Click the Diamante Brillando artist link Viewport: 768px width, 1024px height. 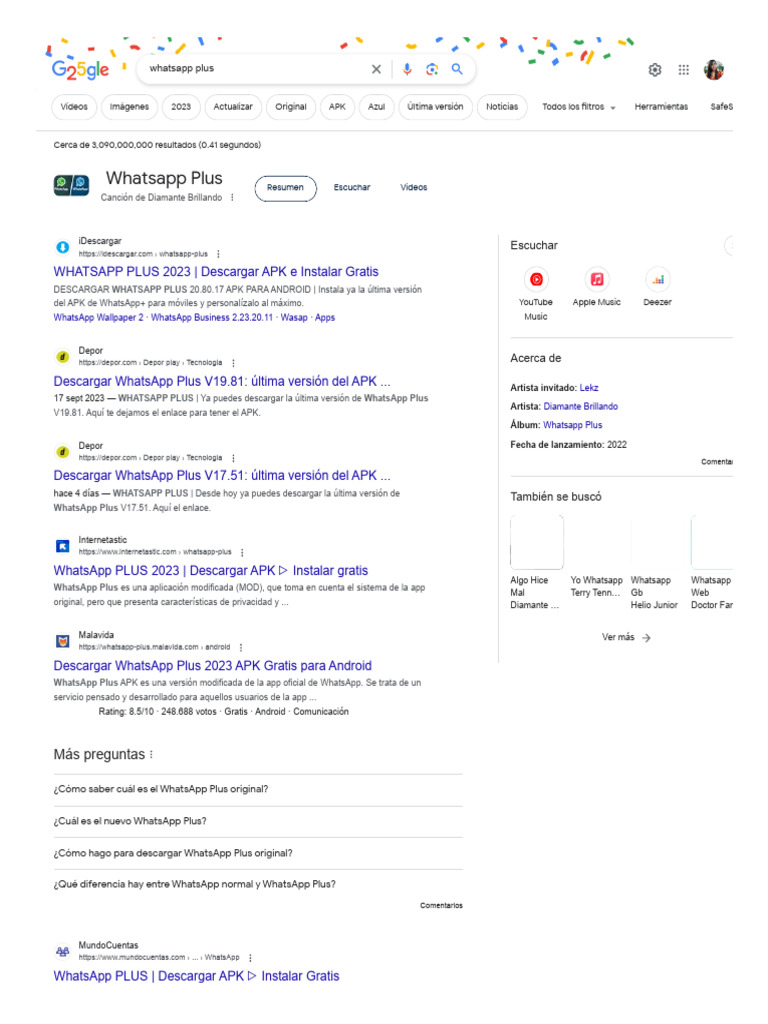tap(581, 406)
